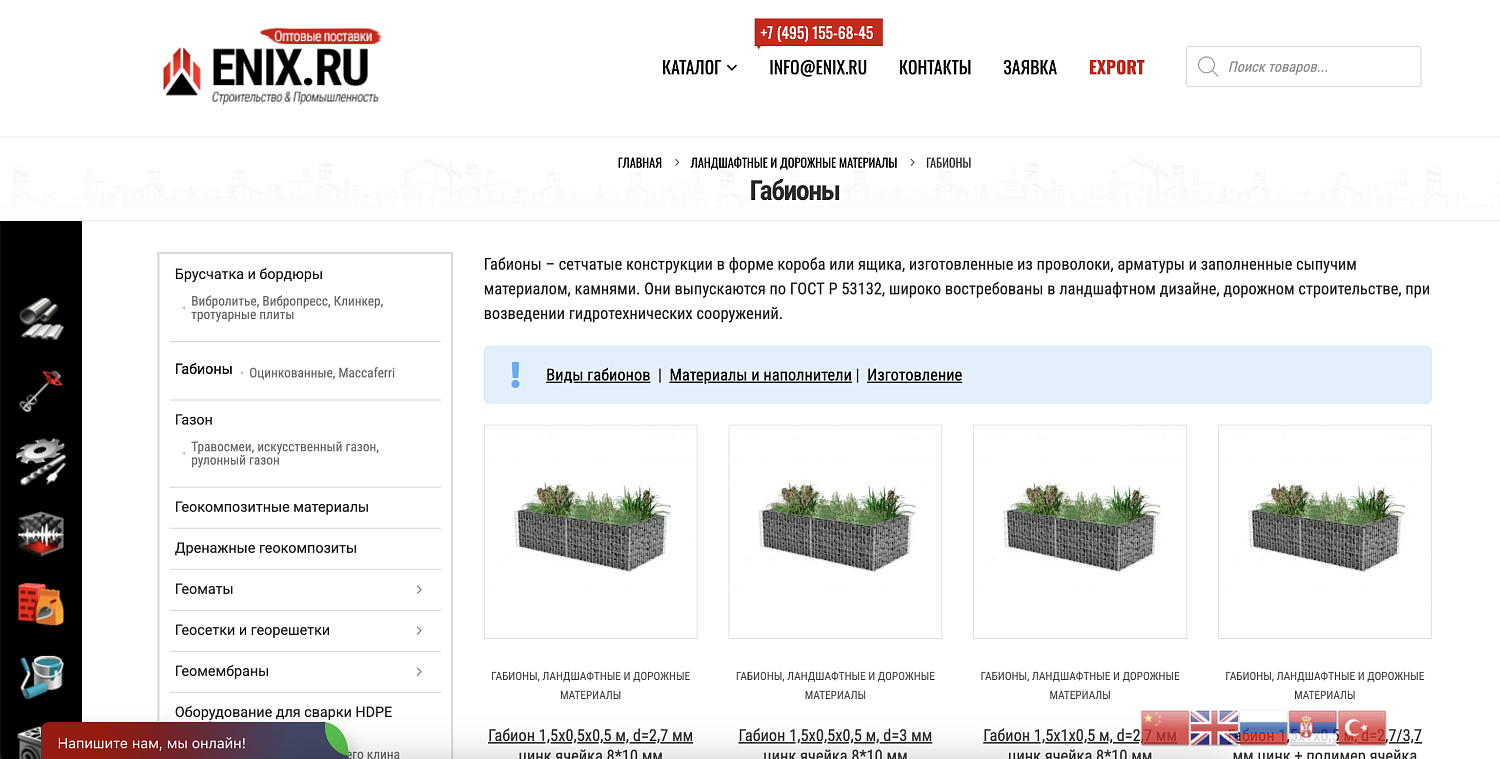The image size is (1500, 759).
Task: Open the saw blade and drills category icon
Action: 40,462
